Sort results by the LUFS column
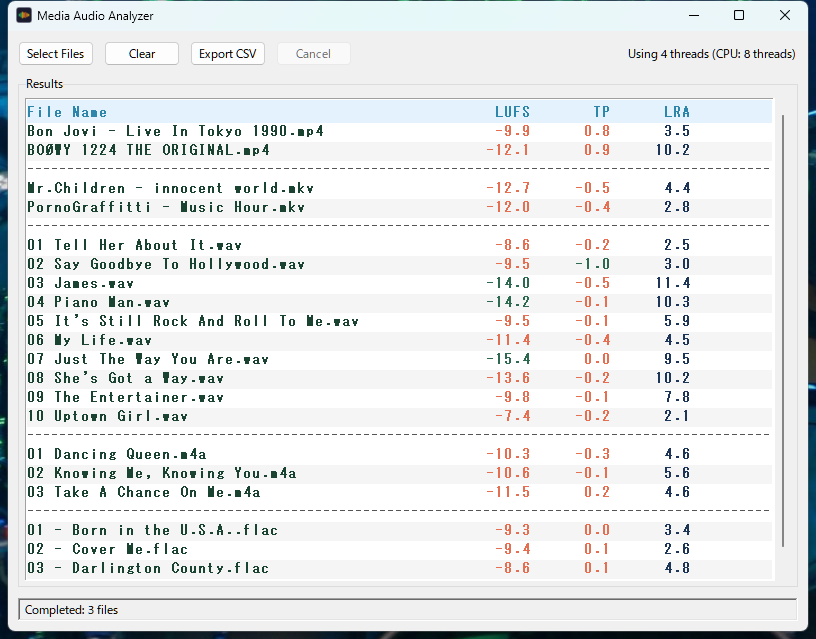The width and height of the screenshot is (816, 639). (510, 111)
